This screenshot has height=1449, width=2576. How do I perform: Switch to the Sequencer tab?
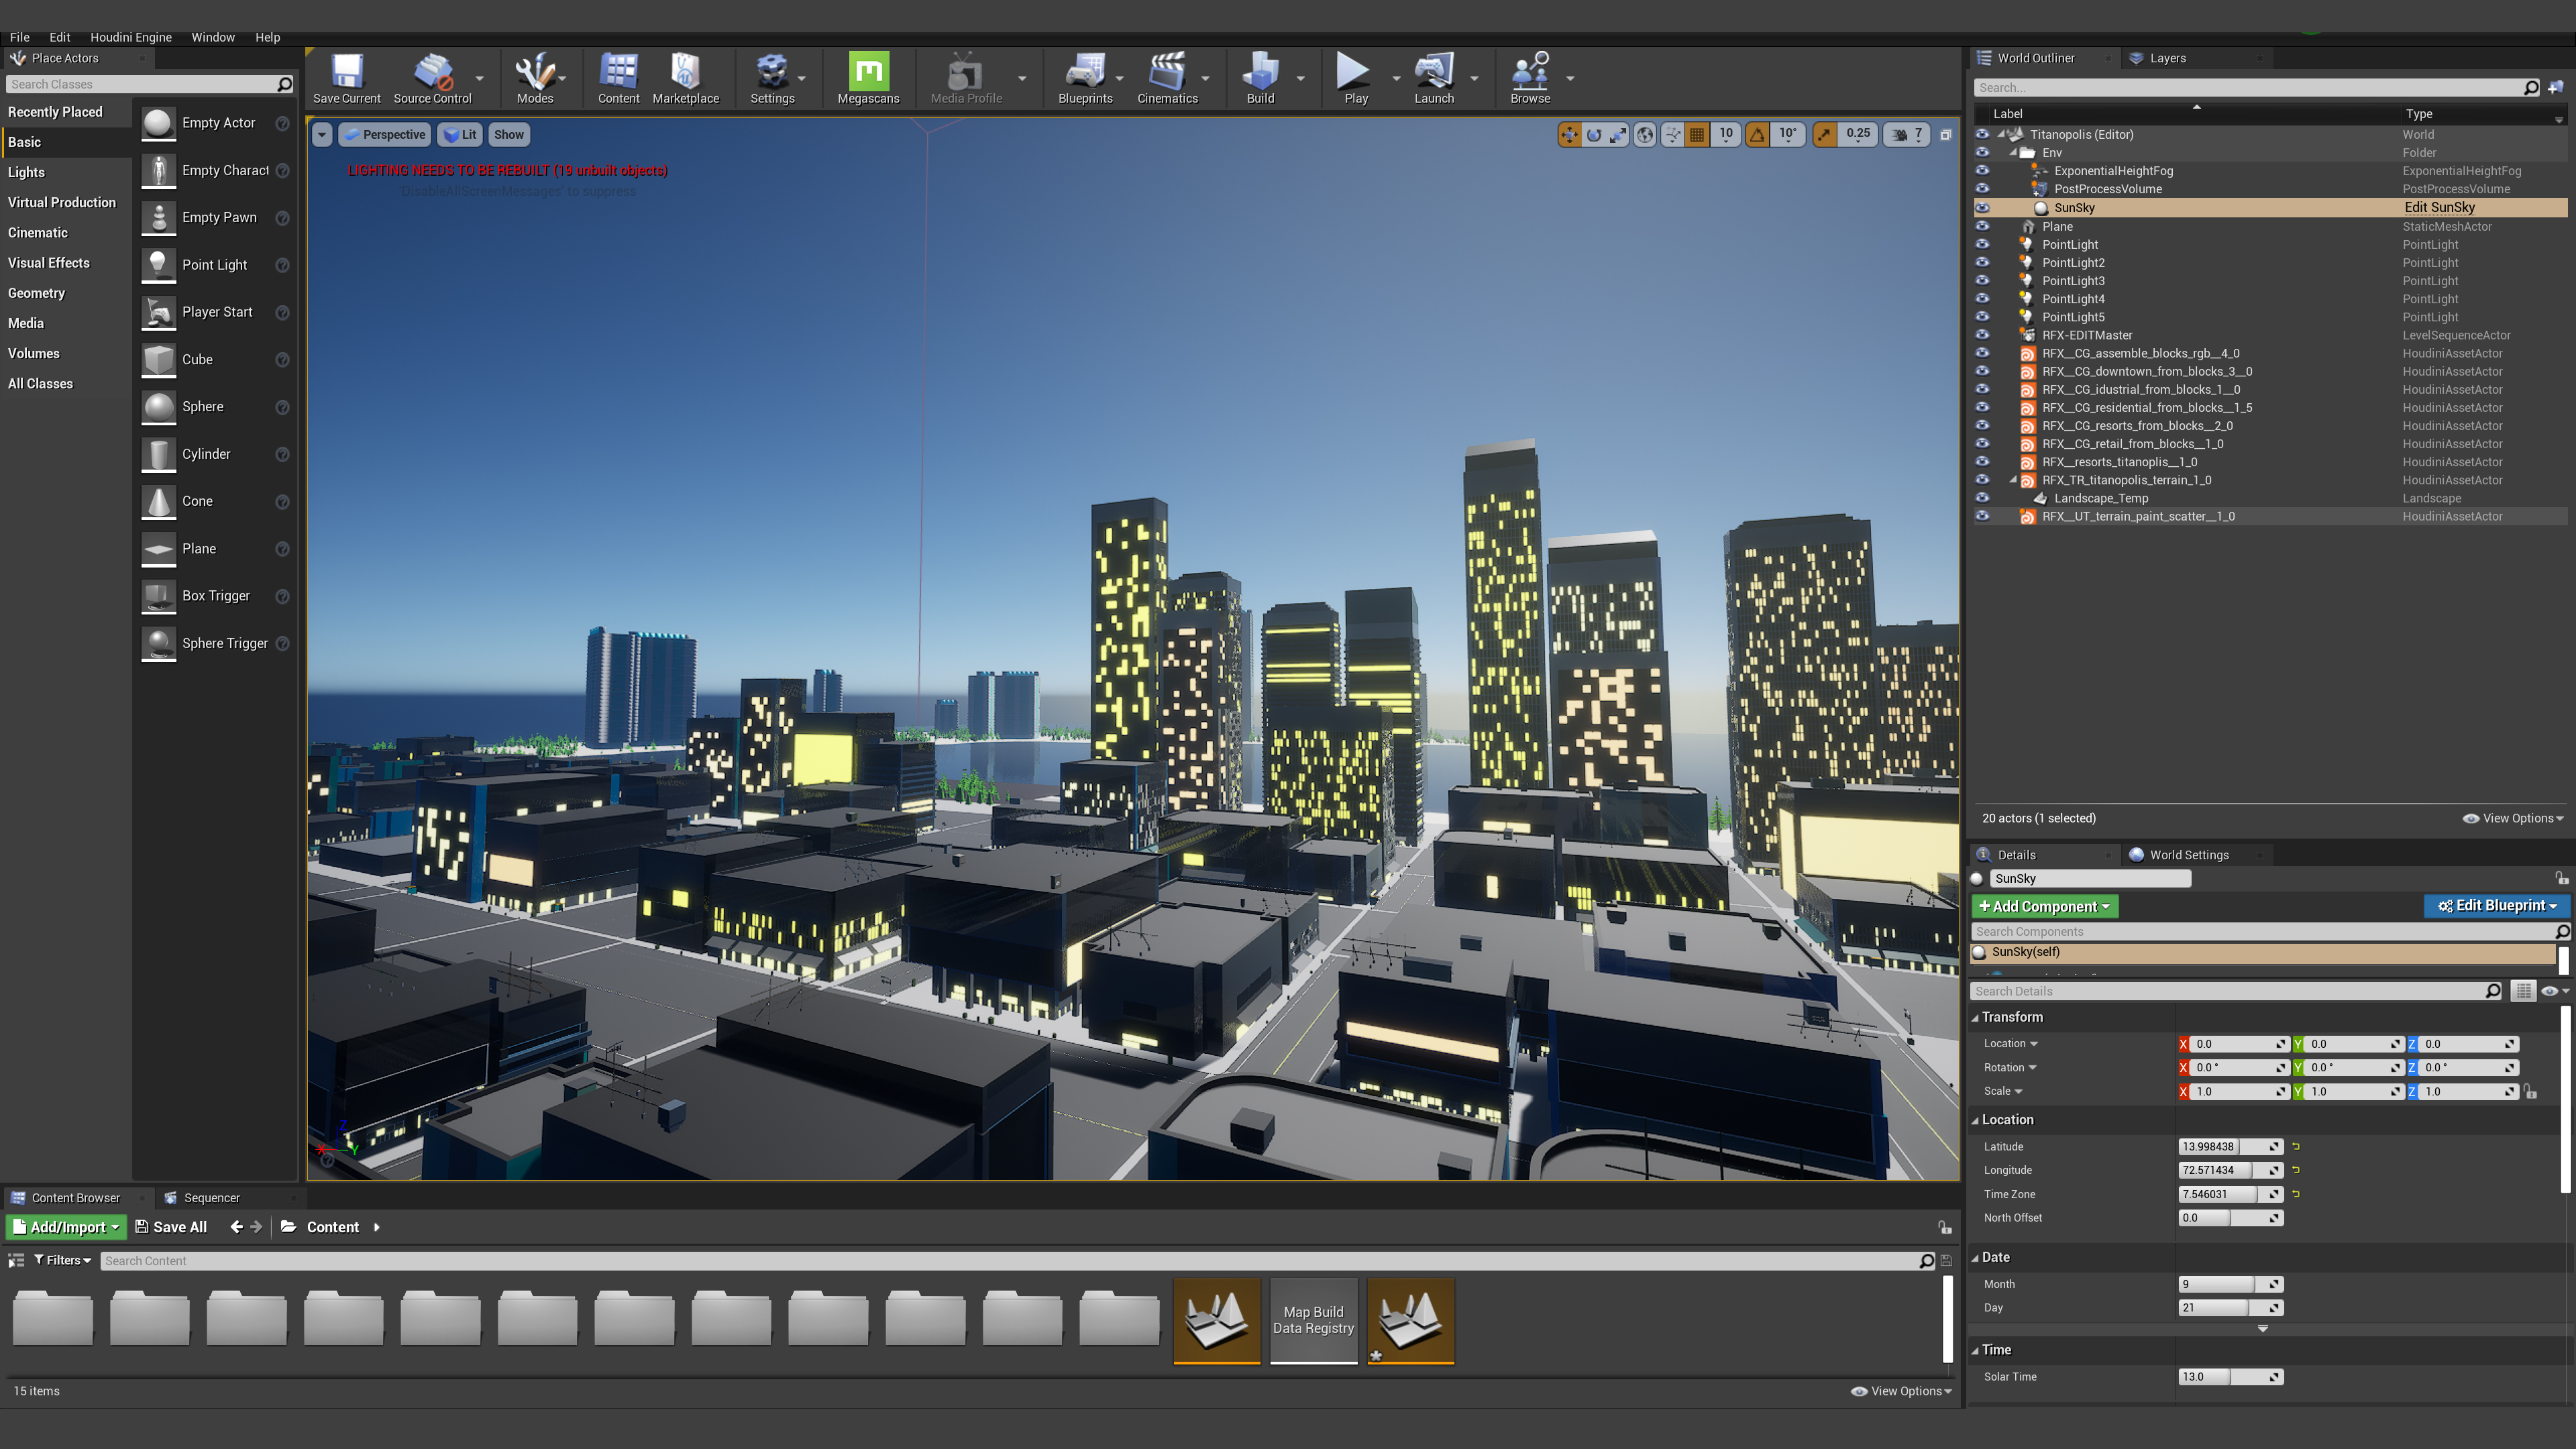(x=211, y=1198)
